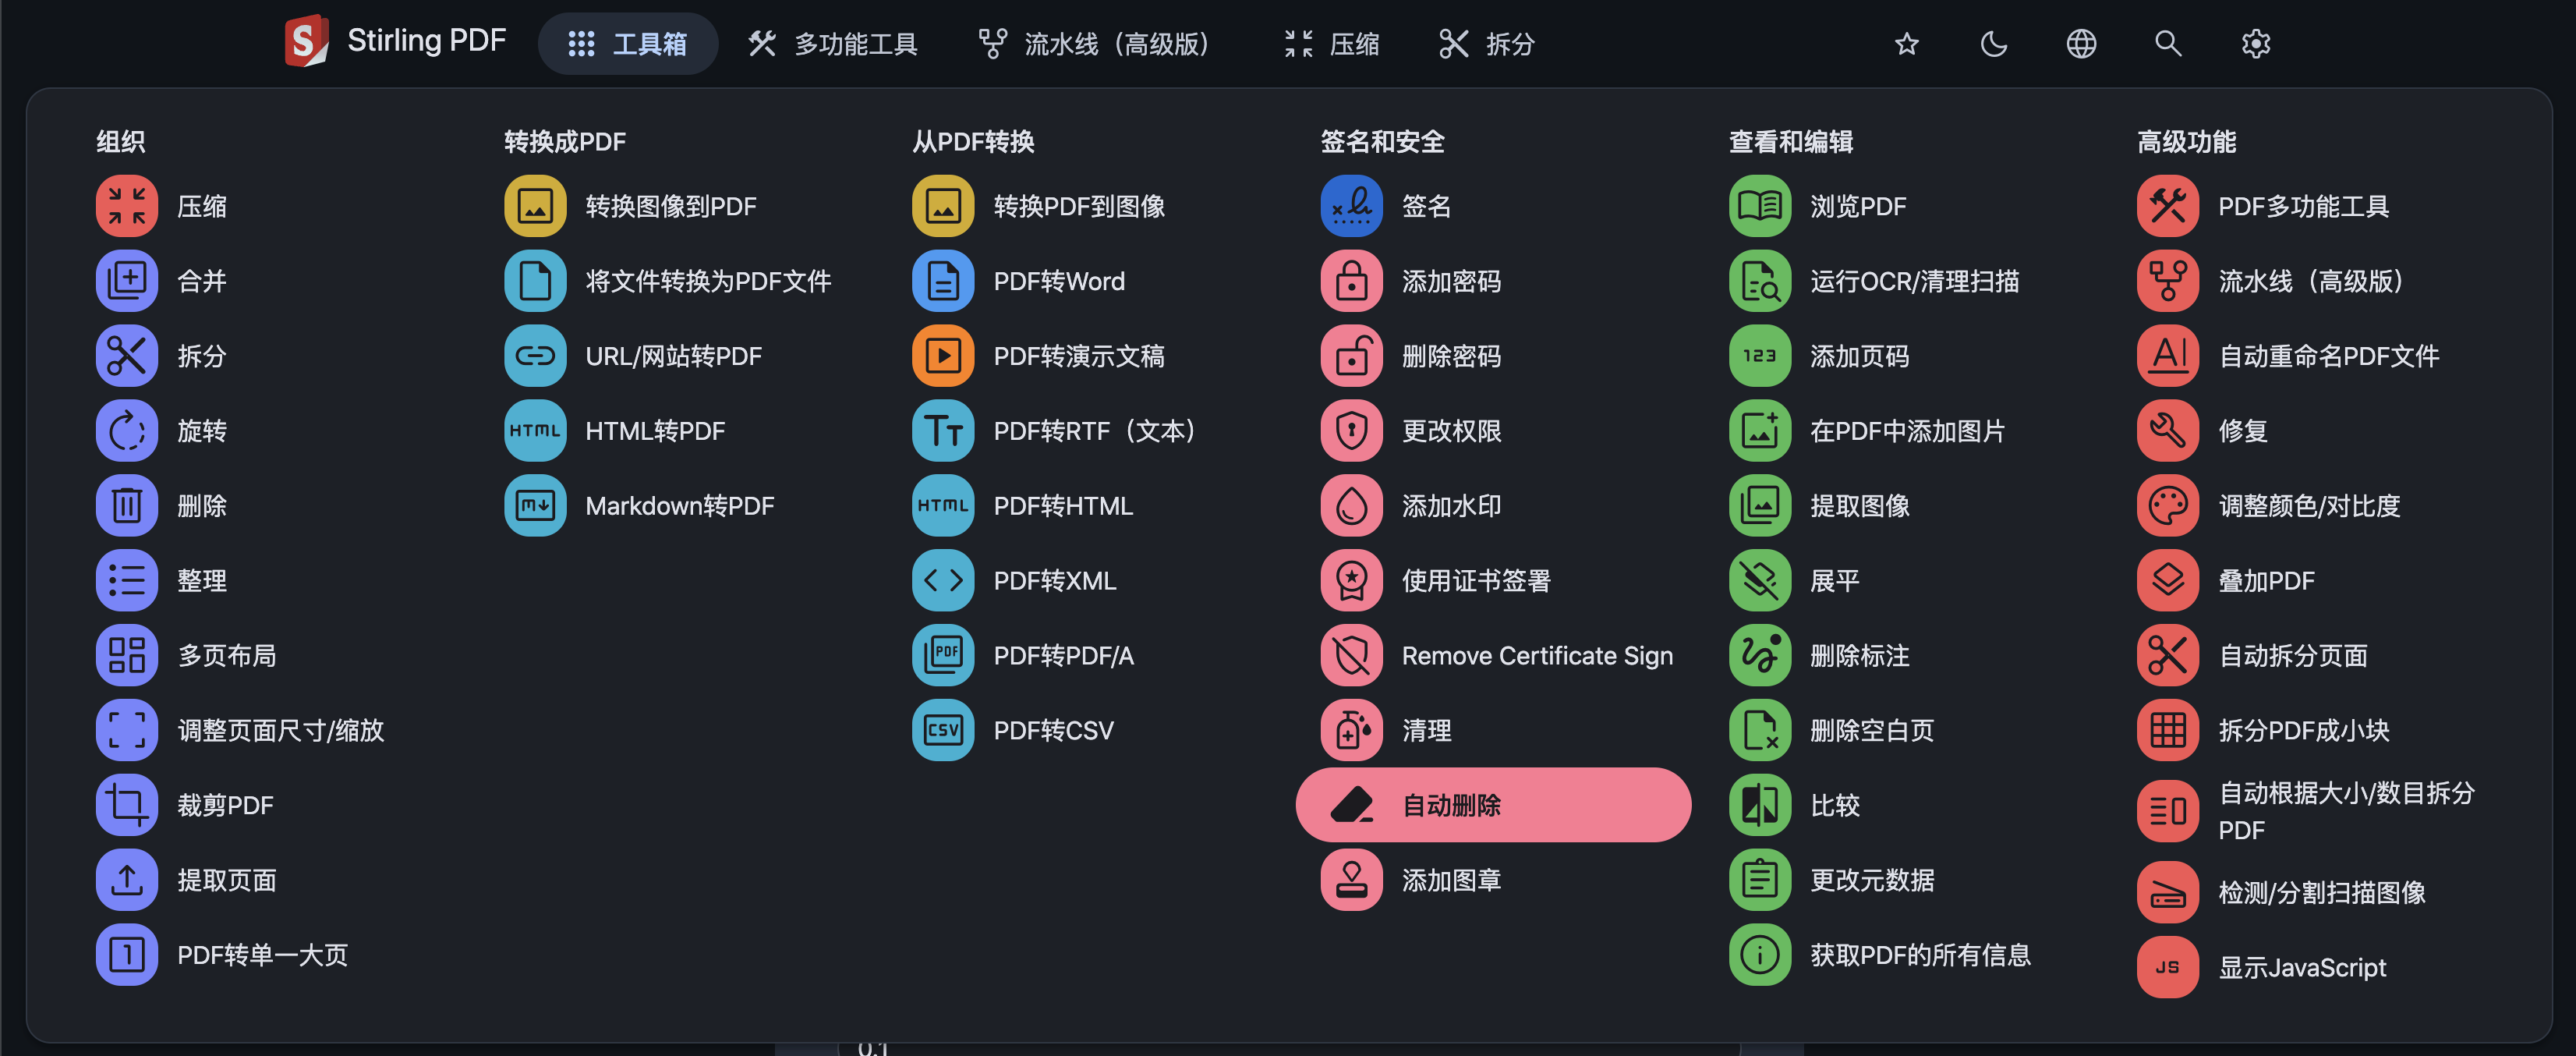Click the 调整颜色/对比度 palette icon
2576x1056 pixels.
2167,506
